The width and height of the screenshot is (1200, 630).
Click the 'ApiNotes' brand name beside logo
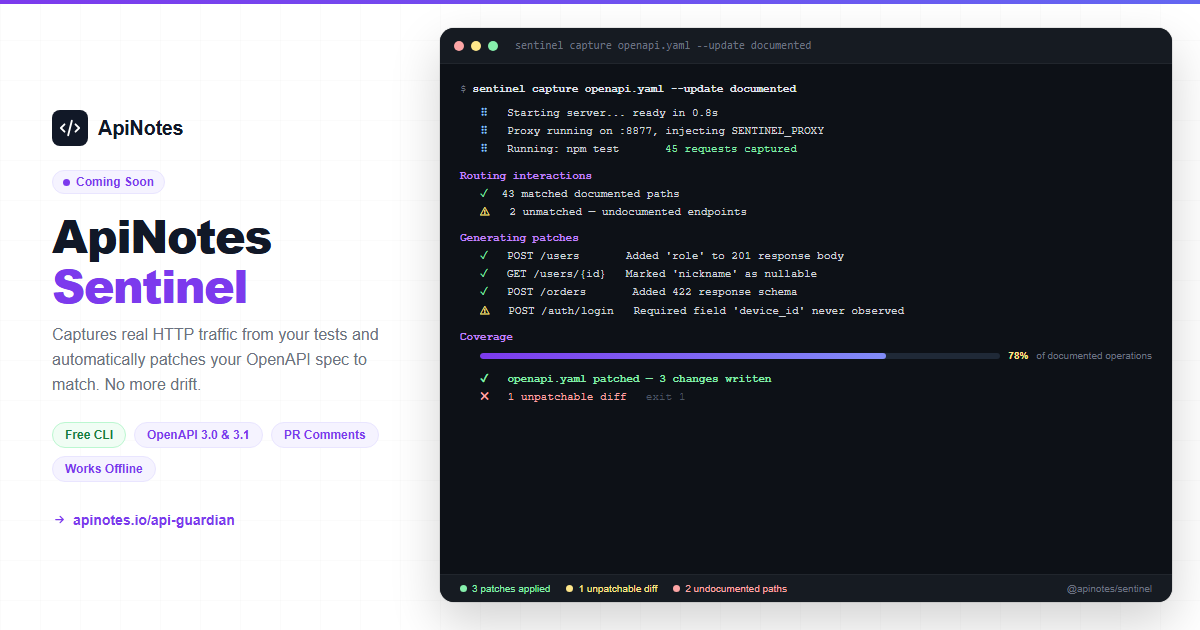pyautogui.click(x=141, y=128)
